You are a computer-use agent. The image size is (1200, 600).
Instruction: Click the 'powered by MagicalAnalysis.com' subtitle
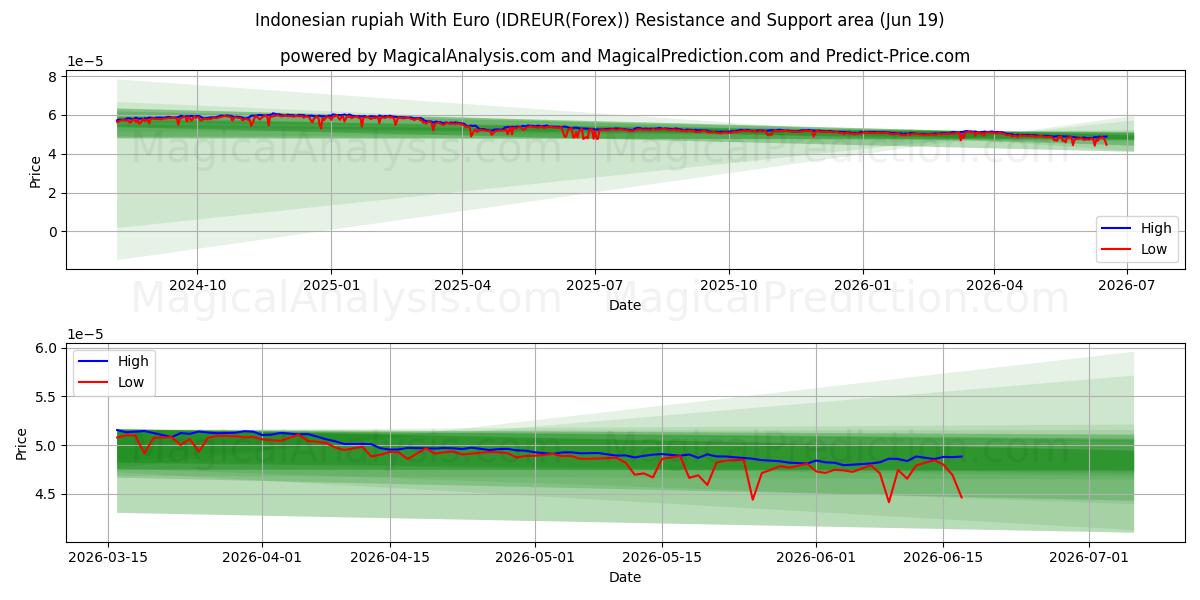click(625, 56)
